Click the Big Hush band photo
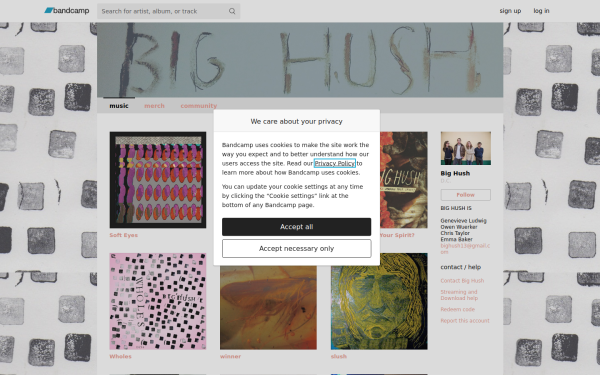The image size is (600, 375). tap(466, 148)
